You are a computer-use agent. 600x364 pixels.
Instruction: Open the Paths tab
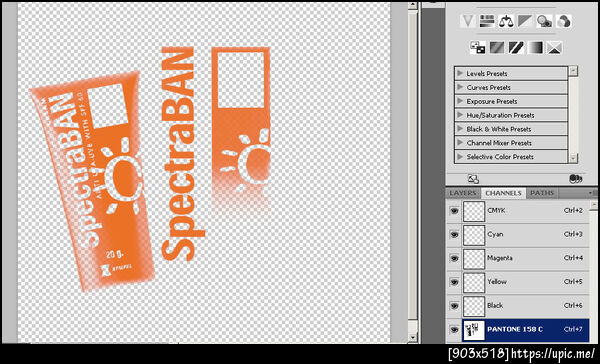542,193
